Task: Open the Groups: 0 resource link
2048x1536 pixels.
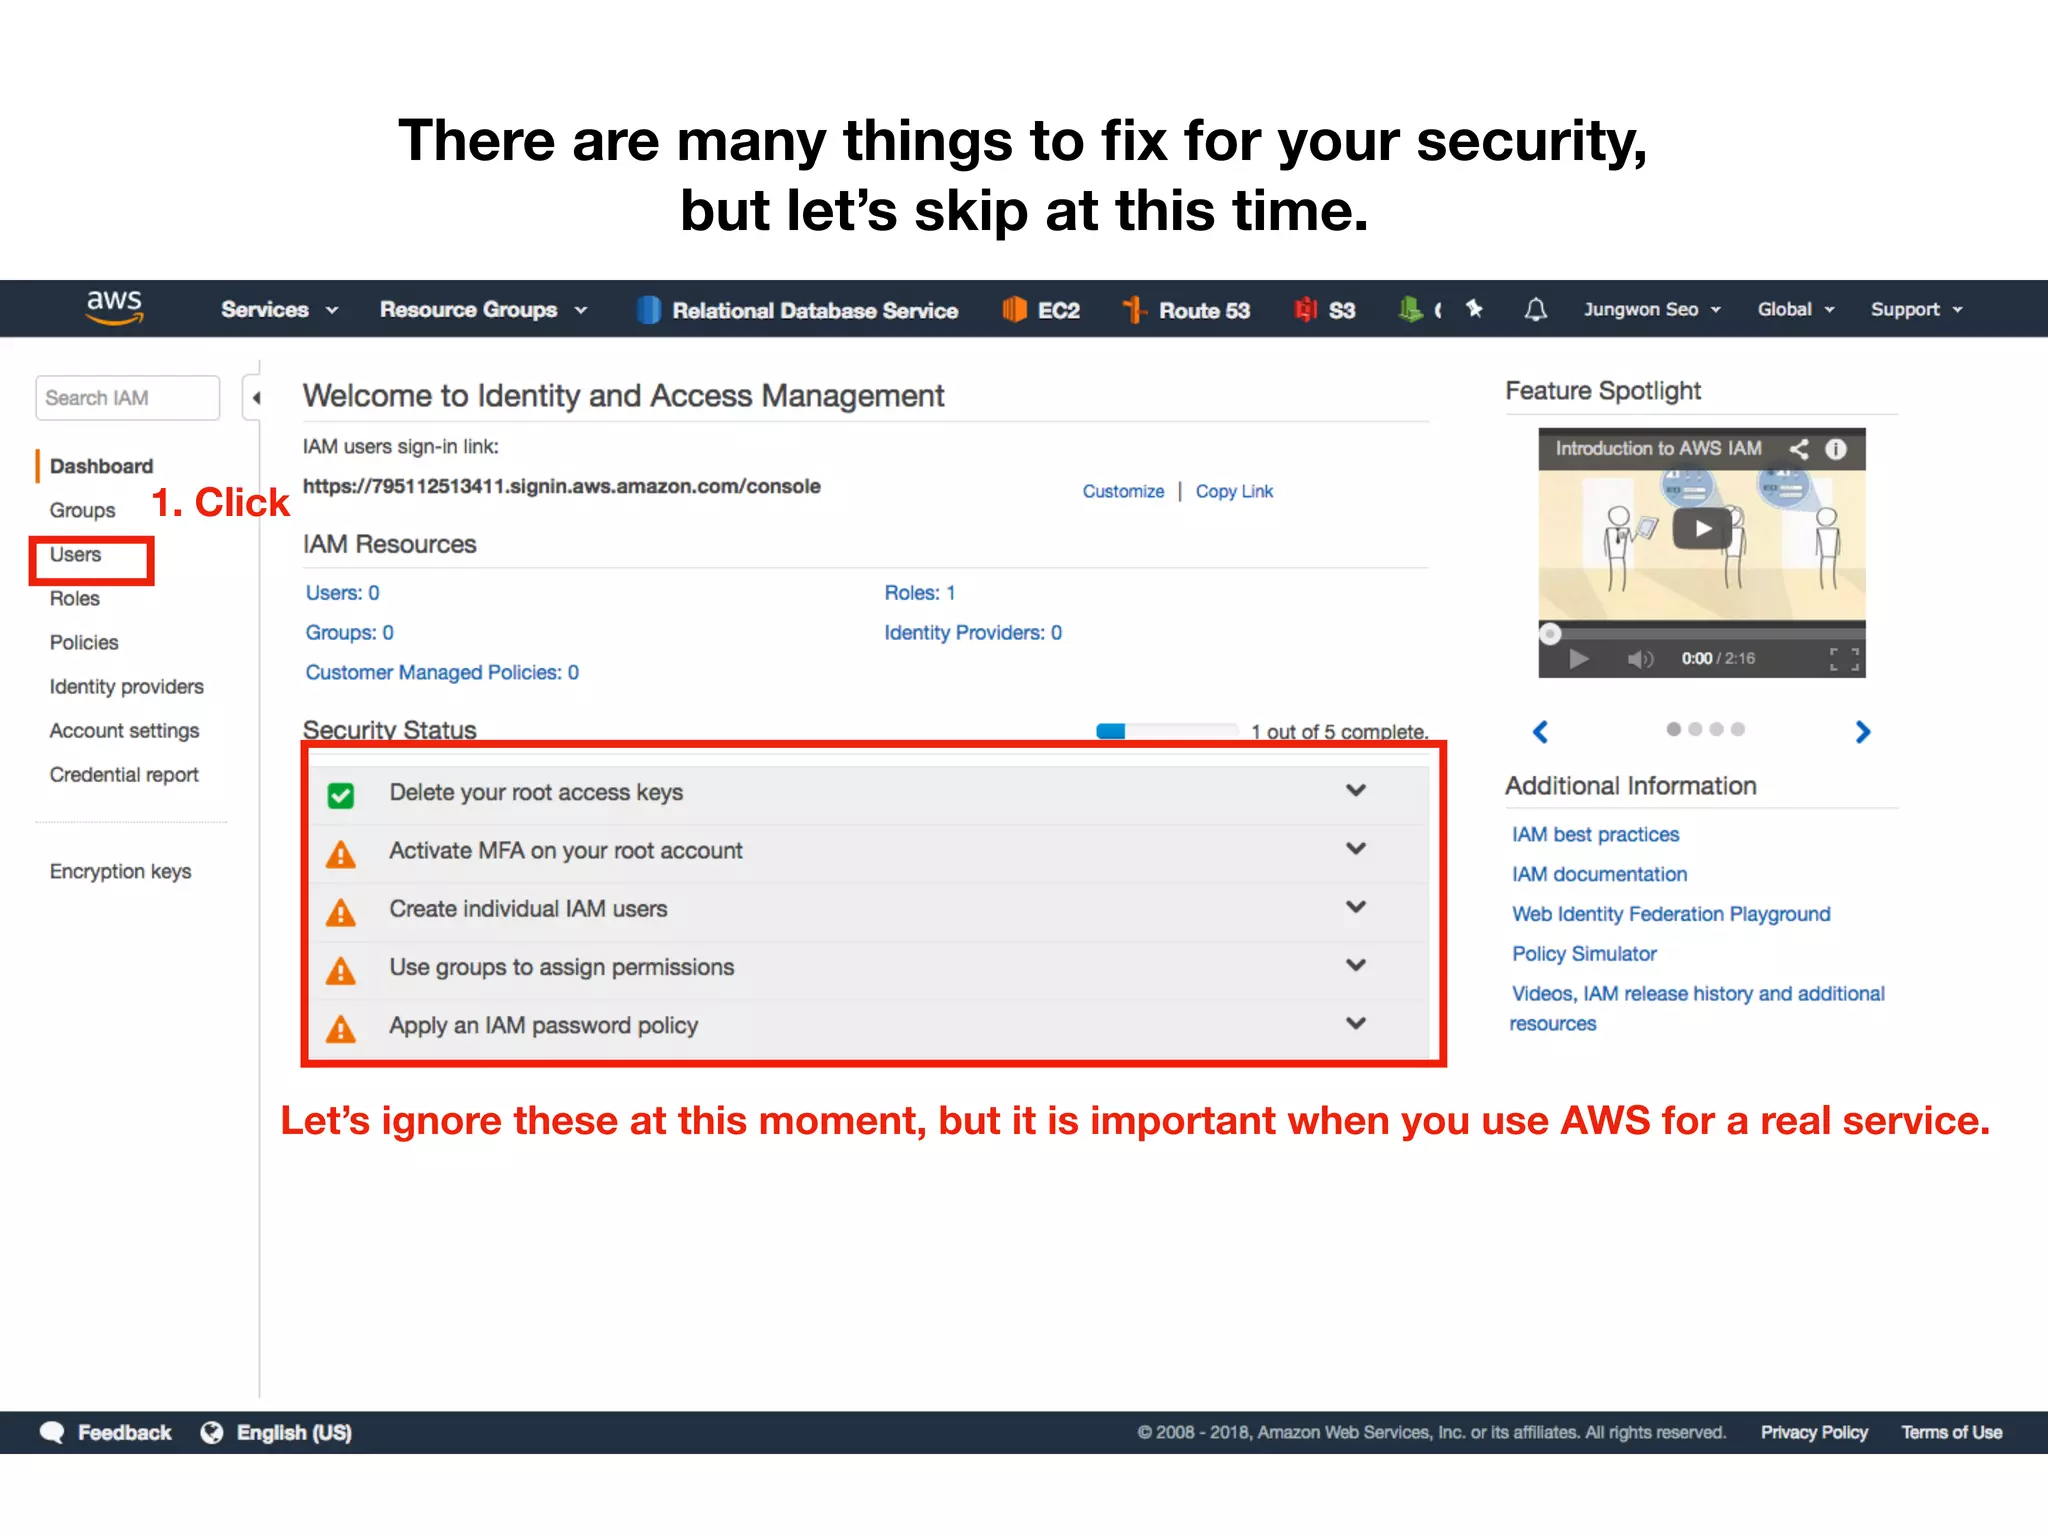Action: (x=349, y=633)
